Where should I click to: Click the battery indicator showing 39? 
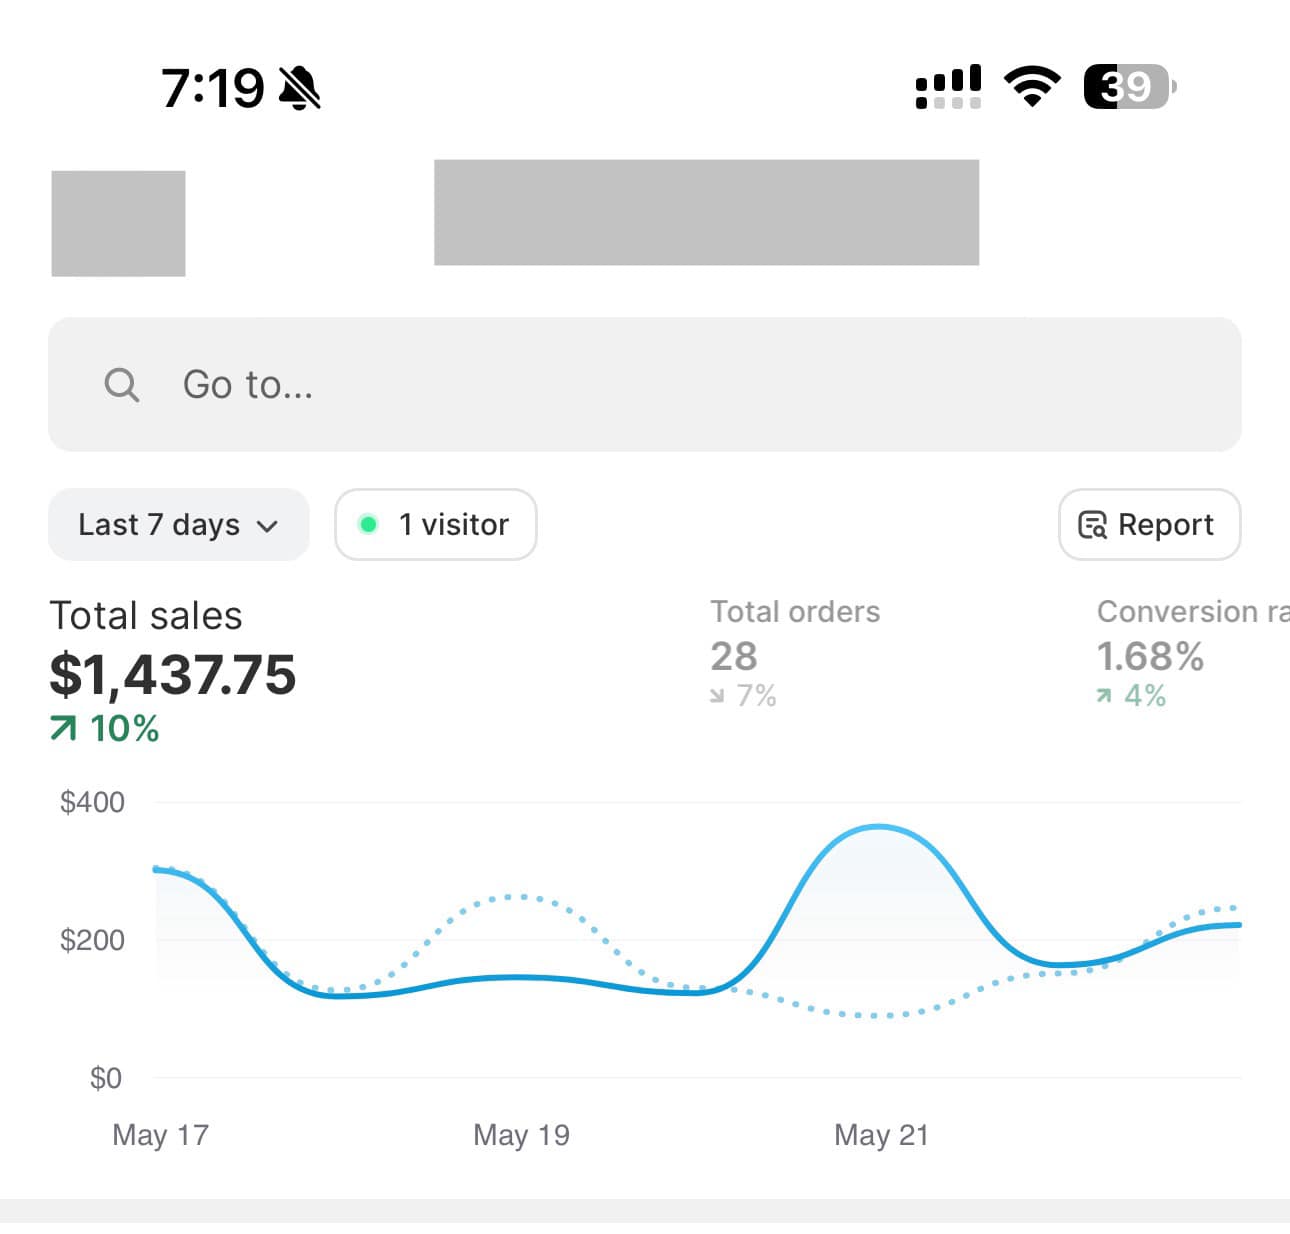(1127, 88)
